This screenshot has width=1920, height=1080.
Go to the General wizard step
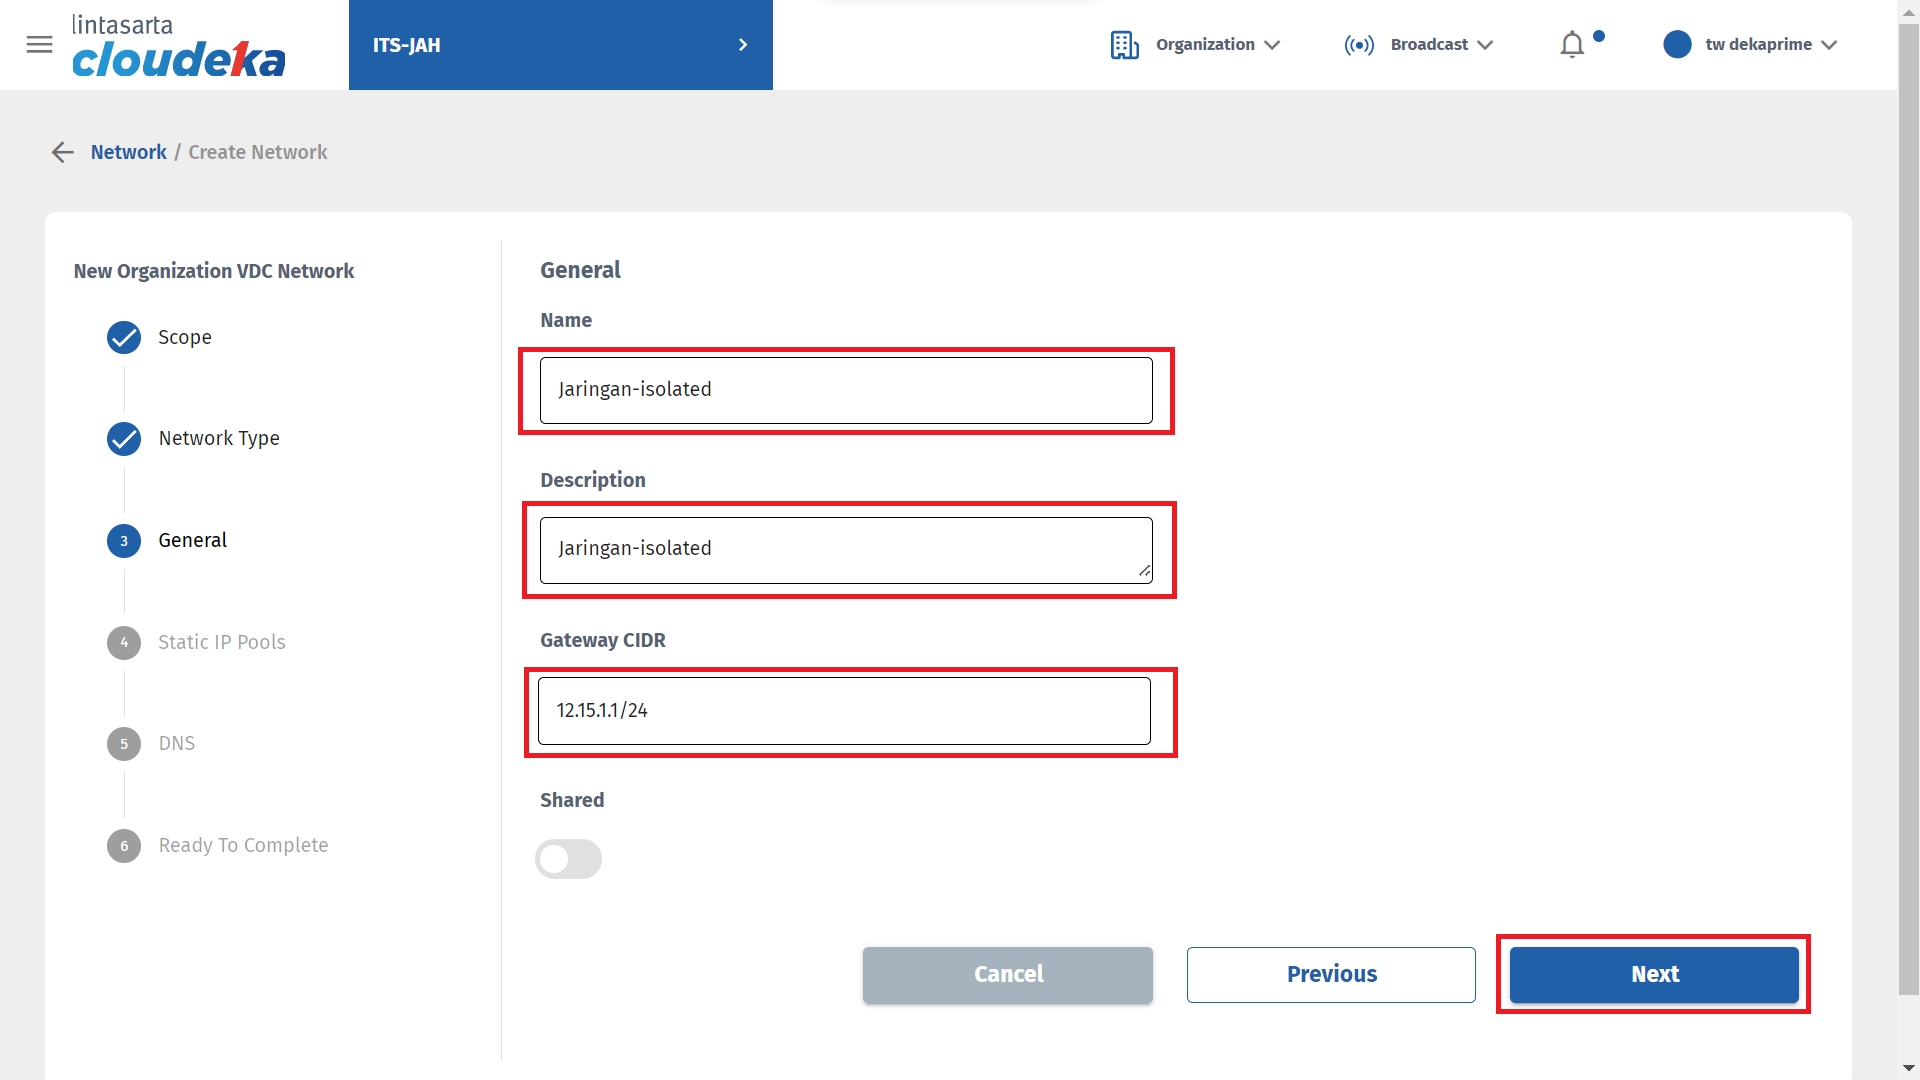click(x=192, y=541)
